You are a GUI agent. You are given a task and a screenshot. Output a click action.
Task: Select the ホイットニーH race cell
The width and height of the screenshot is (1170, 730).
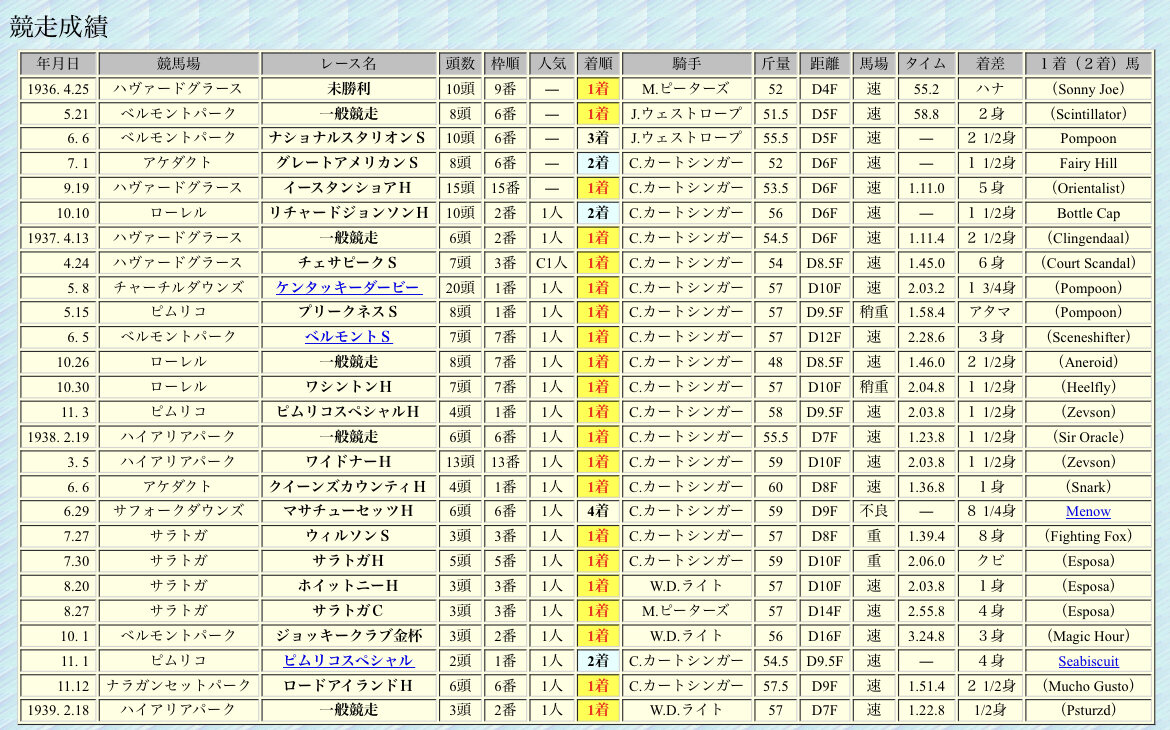click(x=348, y=586)
